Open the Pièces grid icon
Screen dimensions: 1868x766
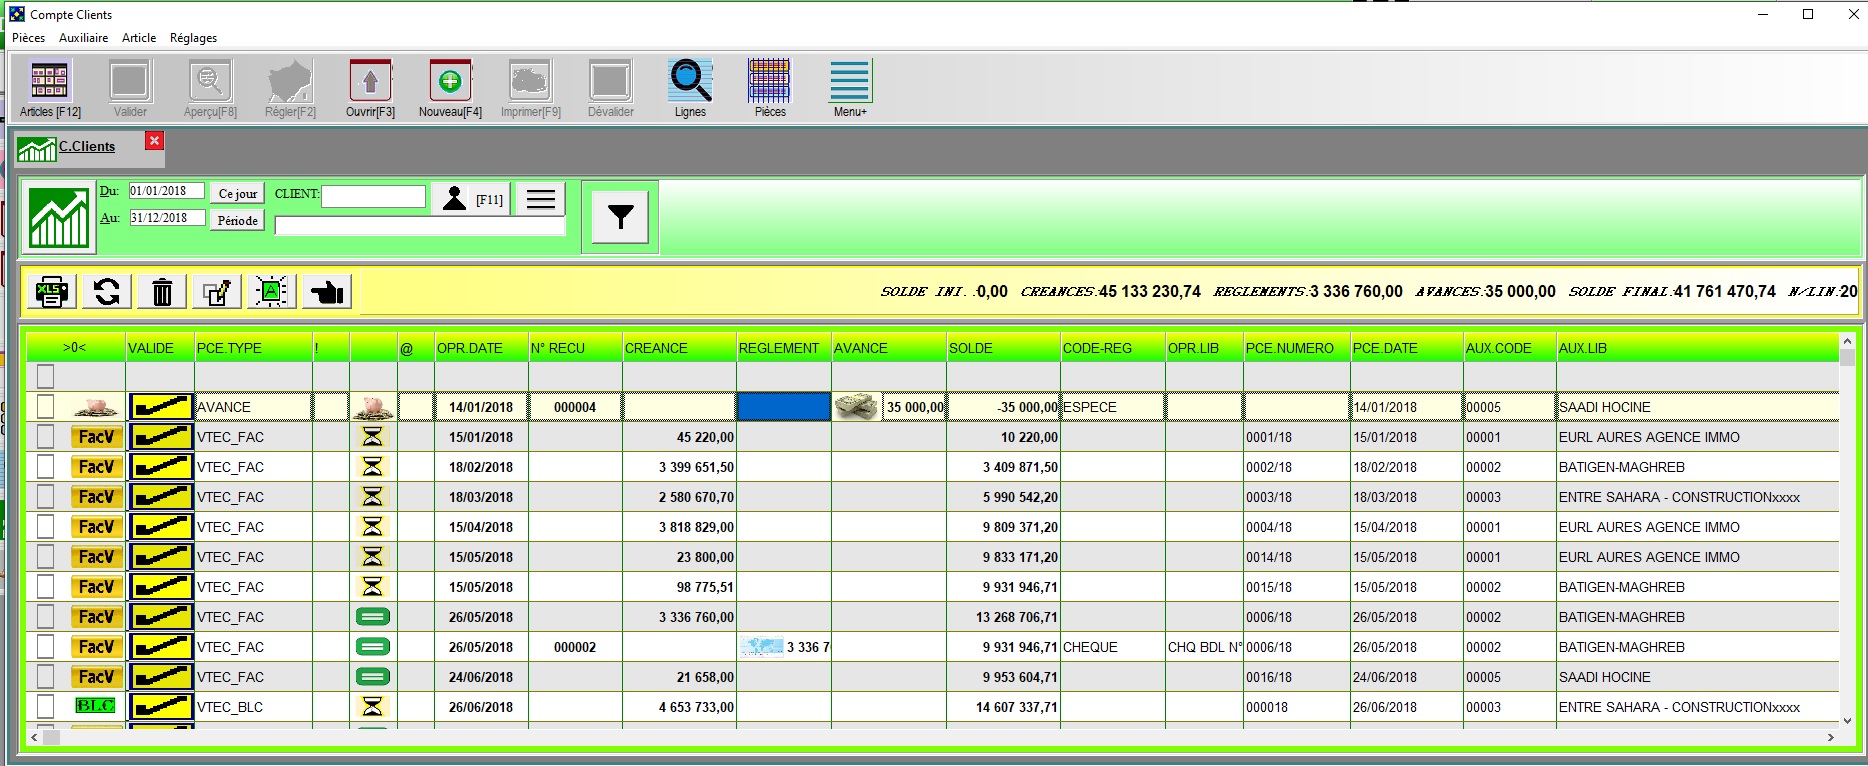pyautogui.click(x=769, y=88)
